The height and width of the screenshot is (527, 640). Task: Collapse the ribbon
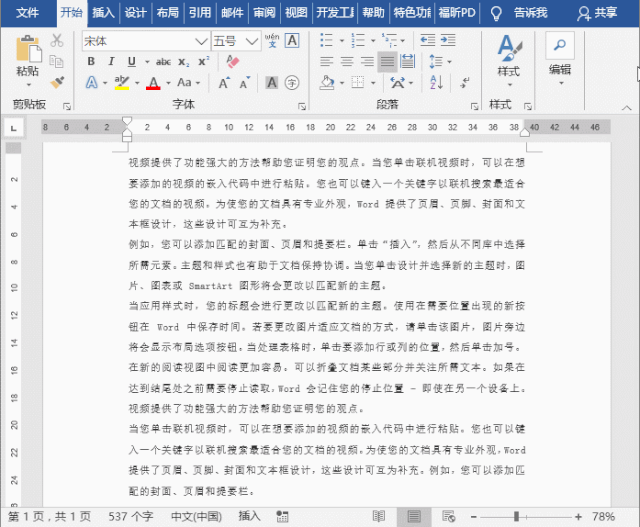coord(627,108)
